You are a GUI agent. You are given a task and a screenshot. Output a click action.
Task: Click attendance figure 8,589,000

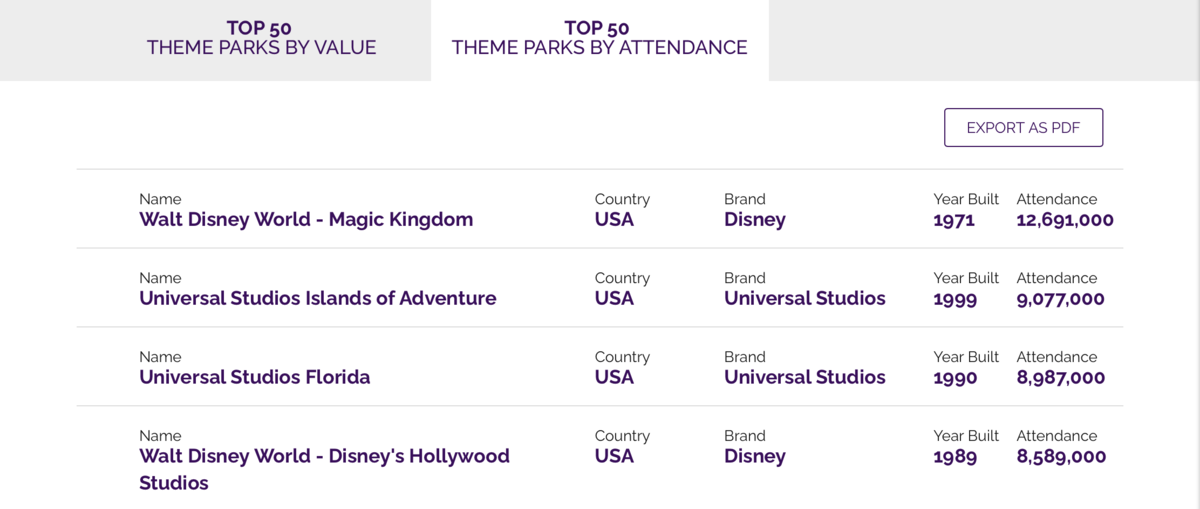point(1061,457)
